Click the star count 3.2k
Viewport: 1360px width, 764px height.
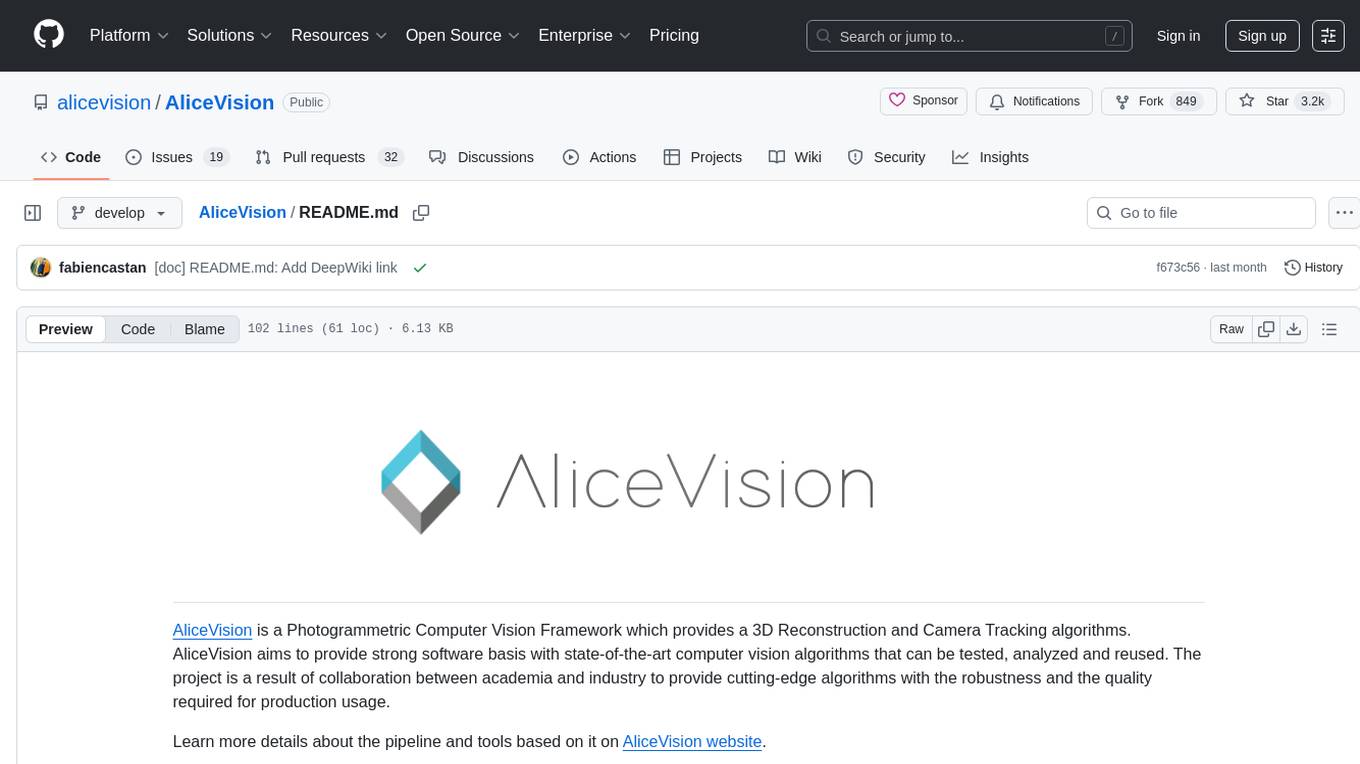(1311, 101)
